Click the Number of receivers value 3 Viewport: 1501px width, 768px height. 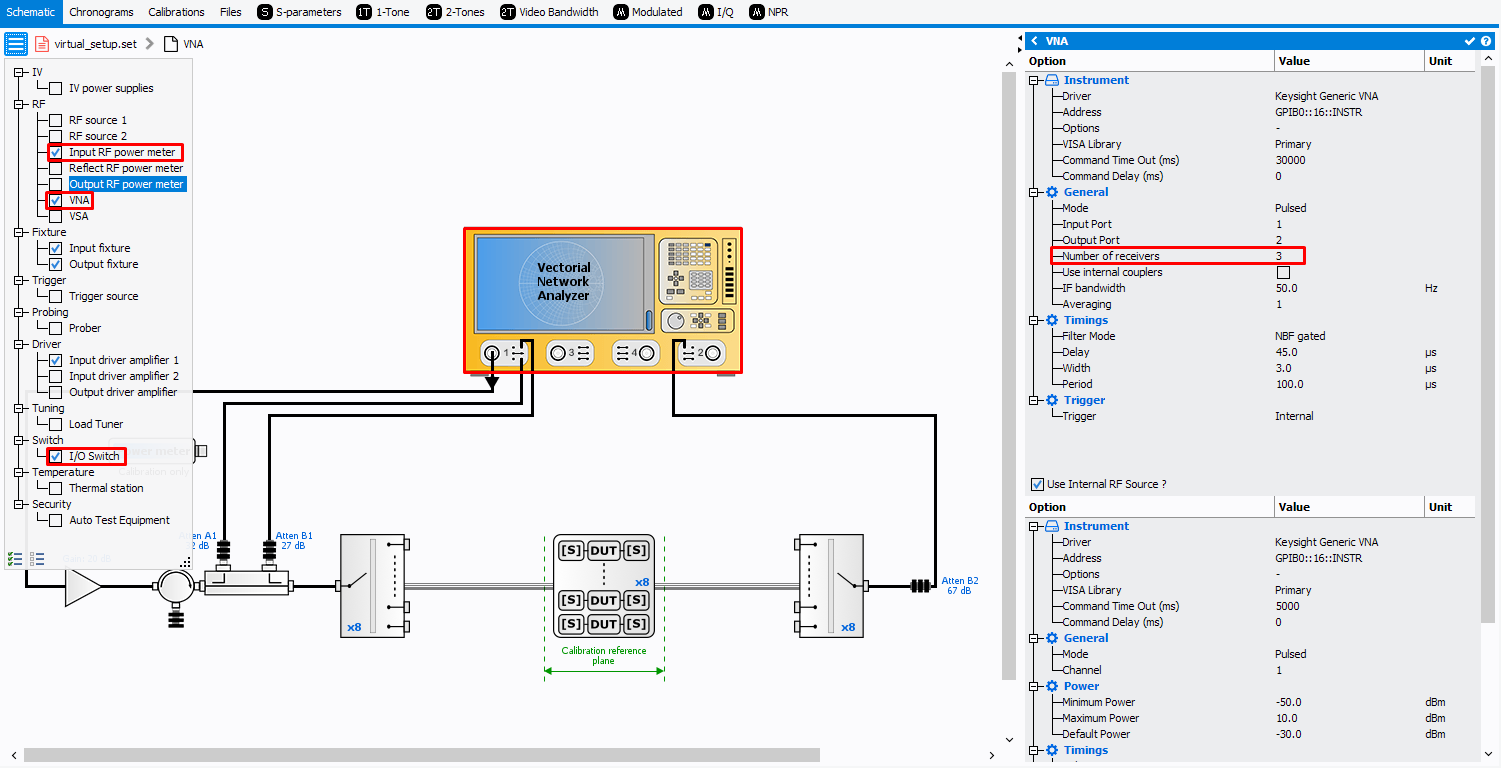point(1278,256)
